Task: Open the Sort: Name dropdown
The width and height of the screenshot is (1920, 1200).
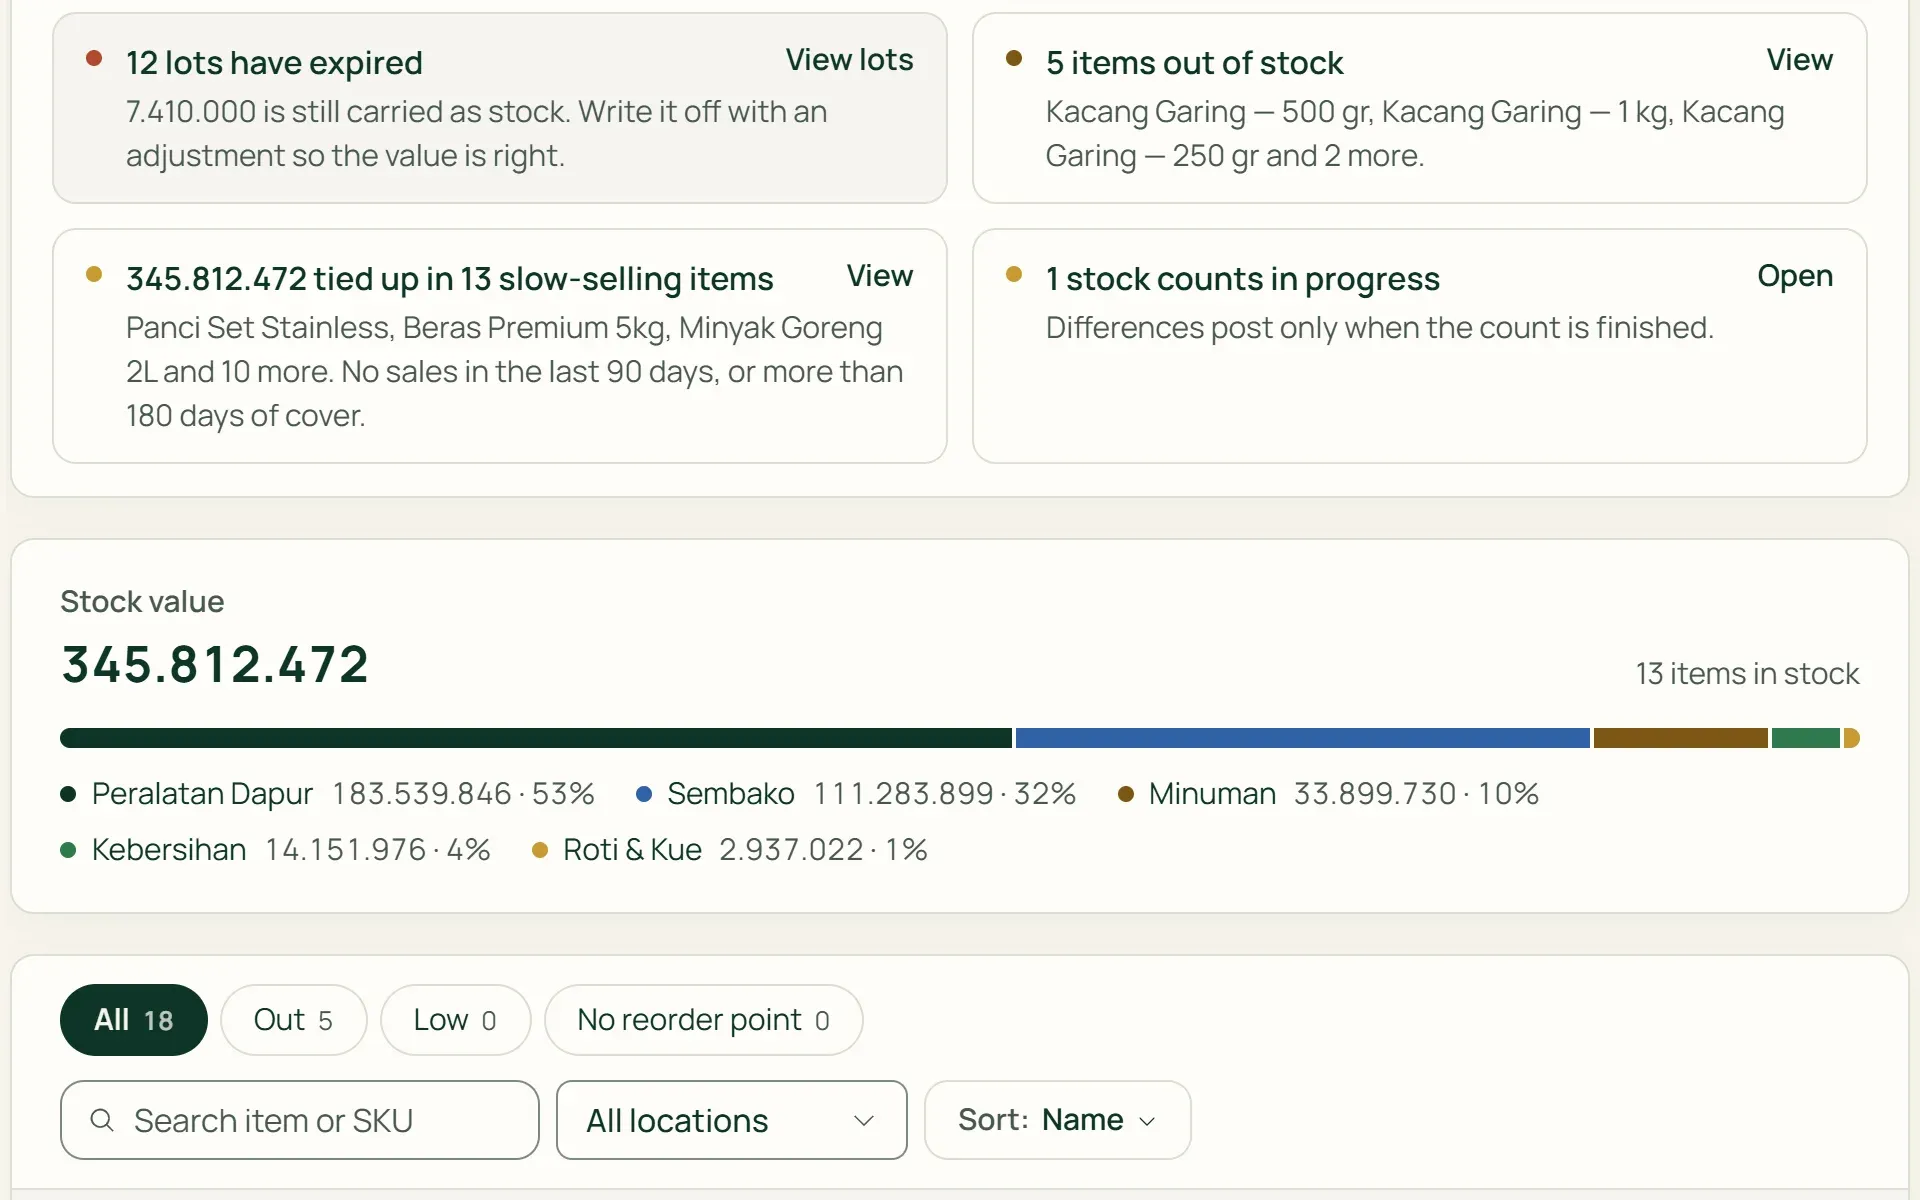Action: point(1057,1120)
